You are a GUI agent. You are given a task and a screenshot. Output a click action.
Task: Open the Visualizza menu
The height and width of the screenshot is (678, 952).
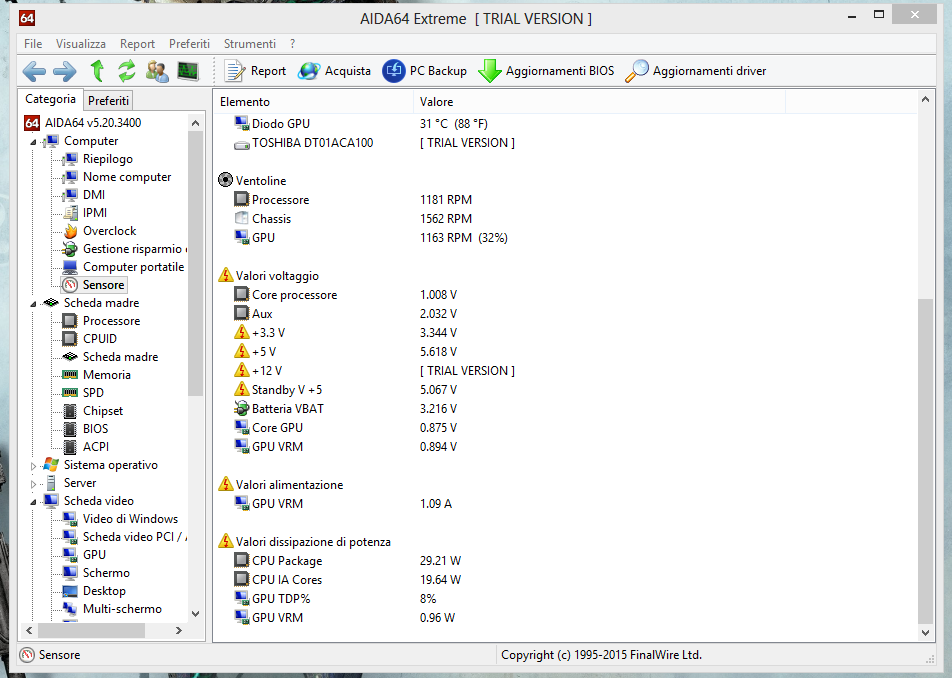pyautogui.click(x=81, y=44)
